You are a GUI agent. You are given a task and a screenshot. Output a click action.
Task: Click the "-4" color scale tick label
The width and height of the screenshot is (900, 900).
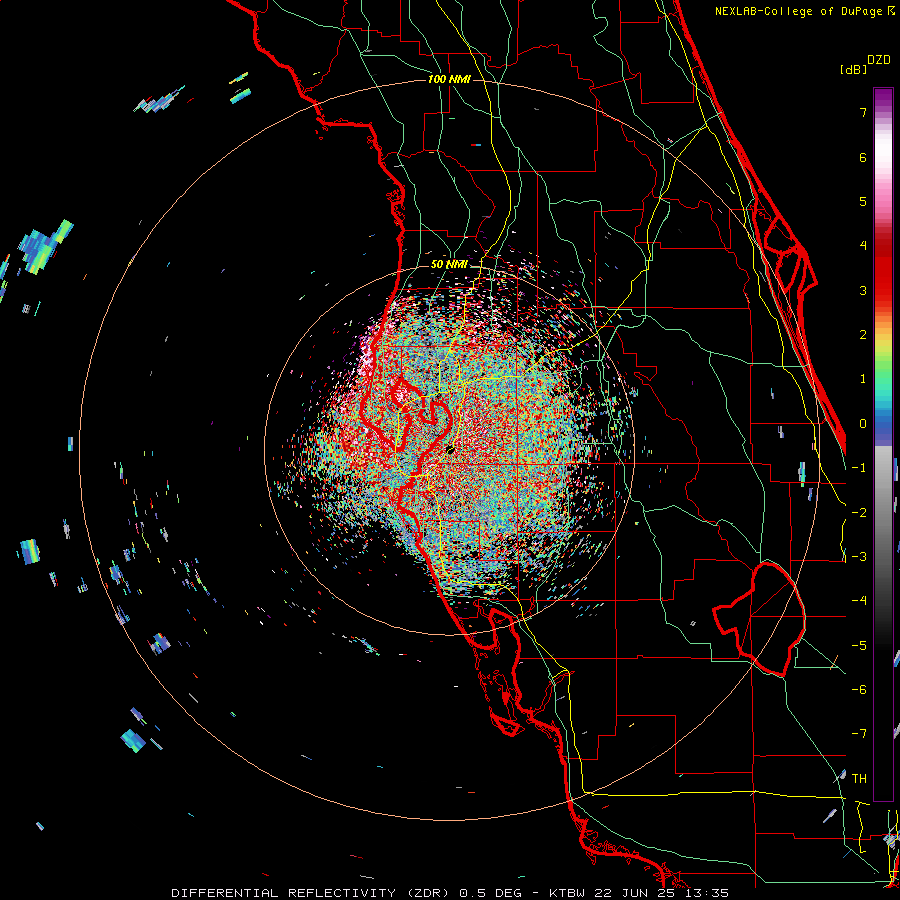click(x=859, y=601)
